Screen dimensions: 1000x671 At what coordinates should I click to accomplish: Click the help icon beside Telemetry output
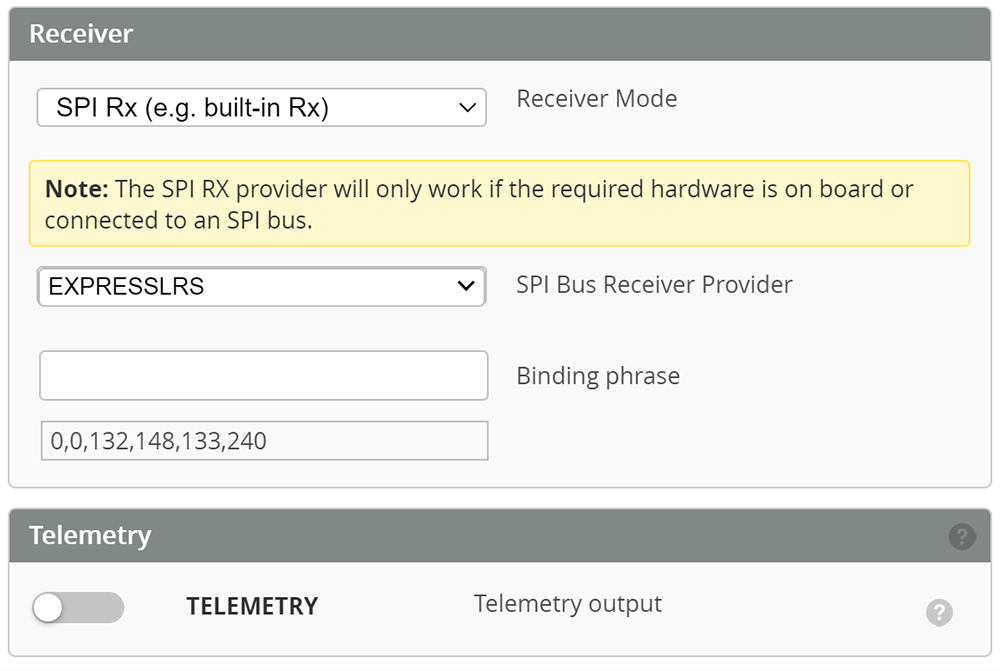(939, 612)
